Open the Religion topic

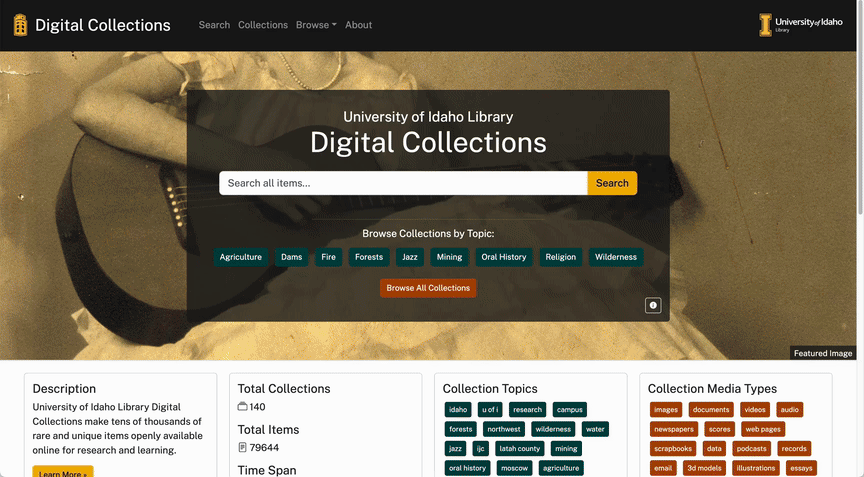click(561, 257)
